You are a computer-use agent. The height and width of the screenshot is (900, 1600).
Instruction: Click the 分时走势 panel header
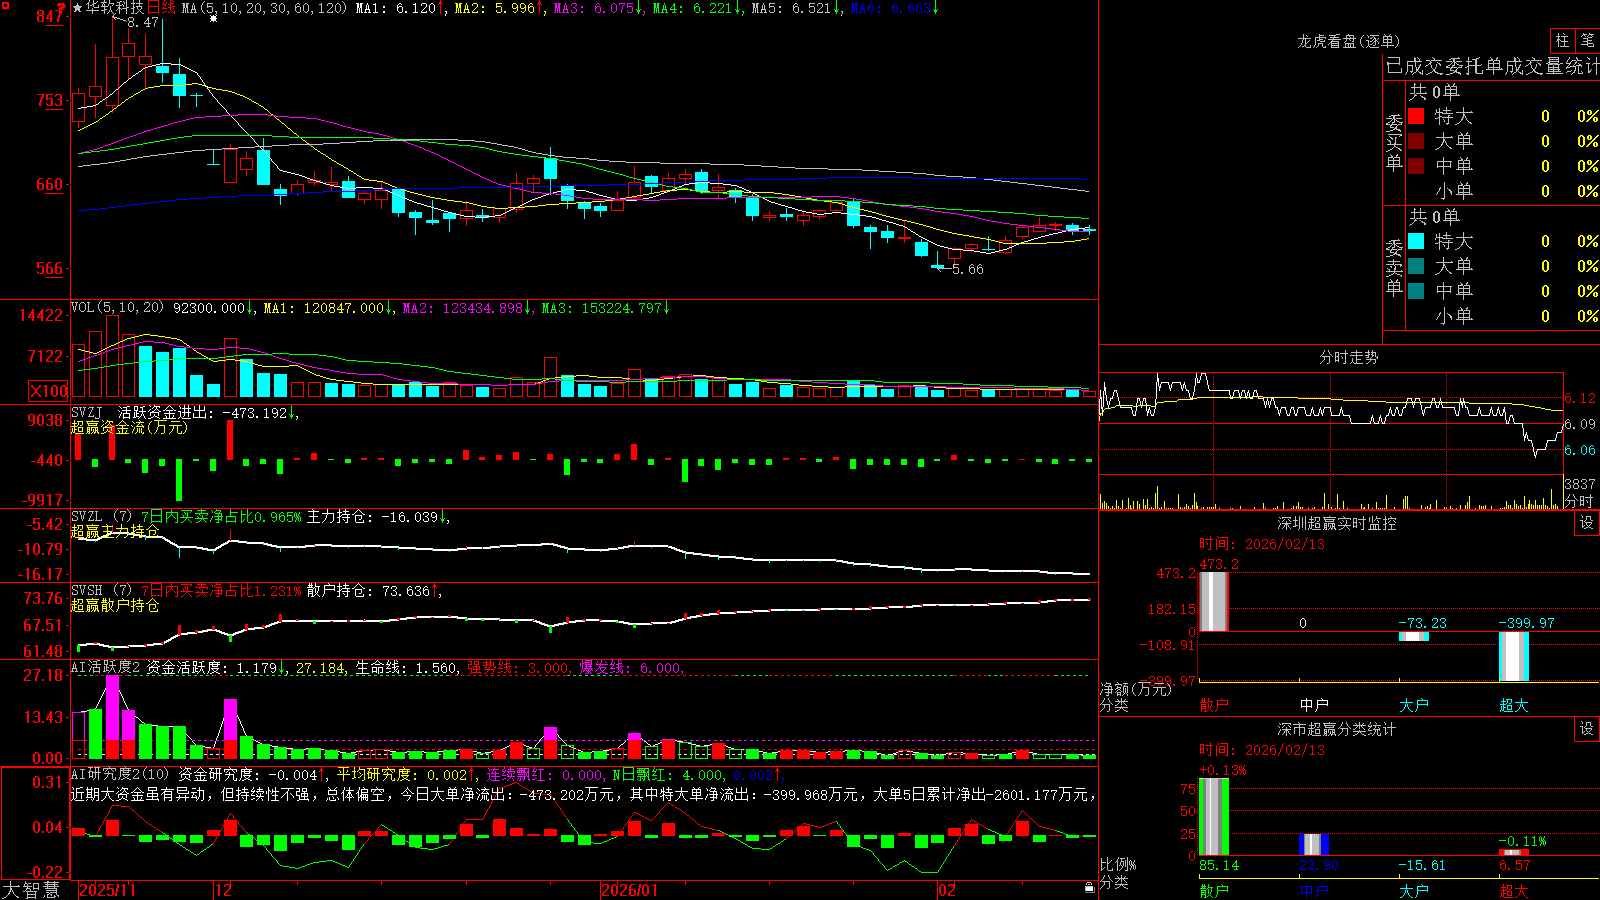(x=1348, y=357)
